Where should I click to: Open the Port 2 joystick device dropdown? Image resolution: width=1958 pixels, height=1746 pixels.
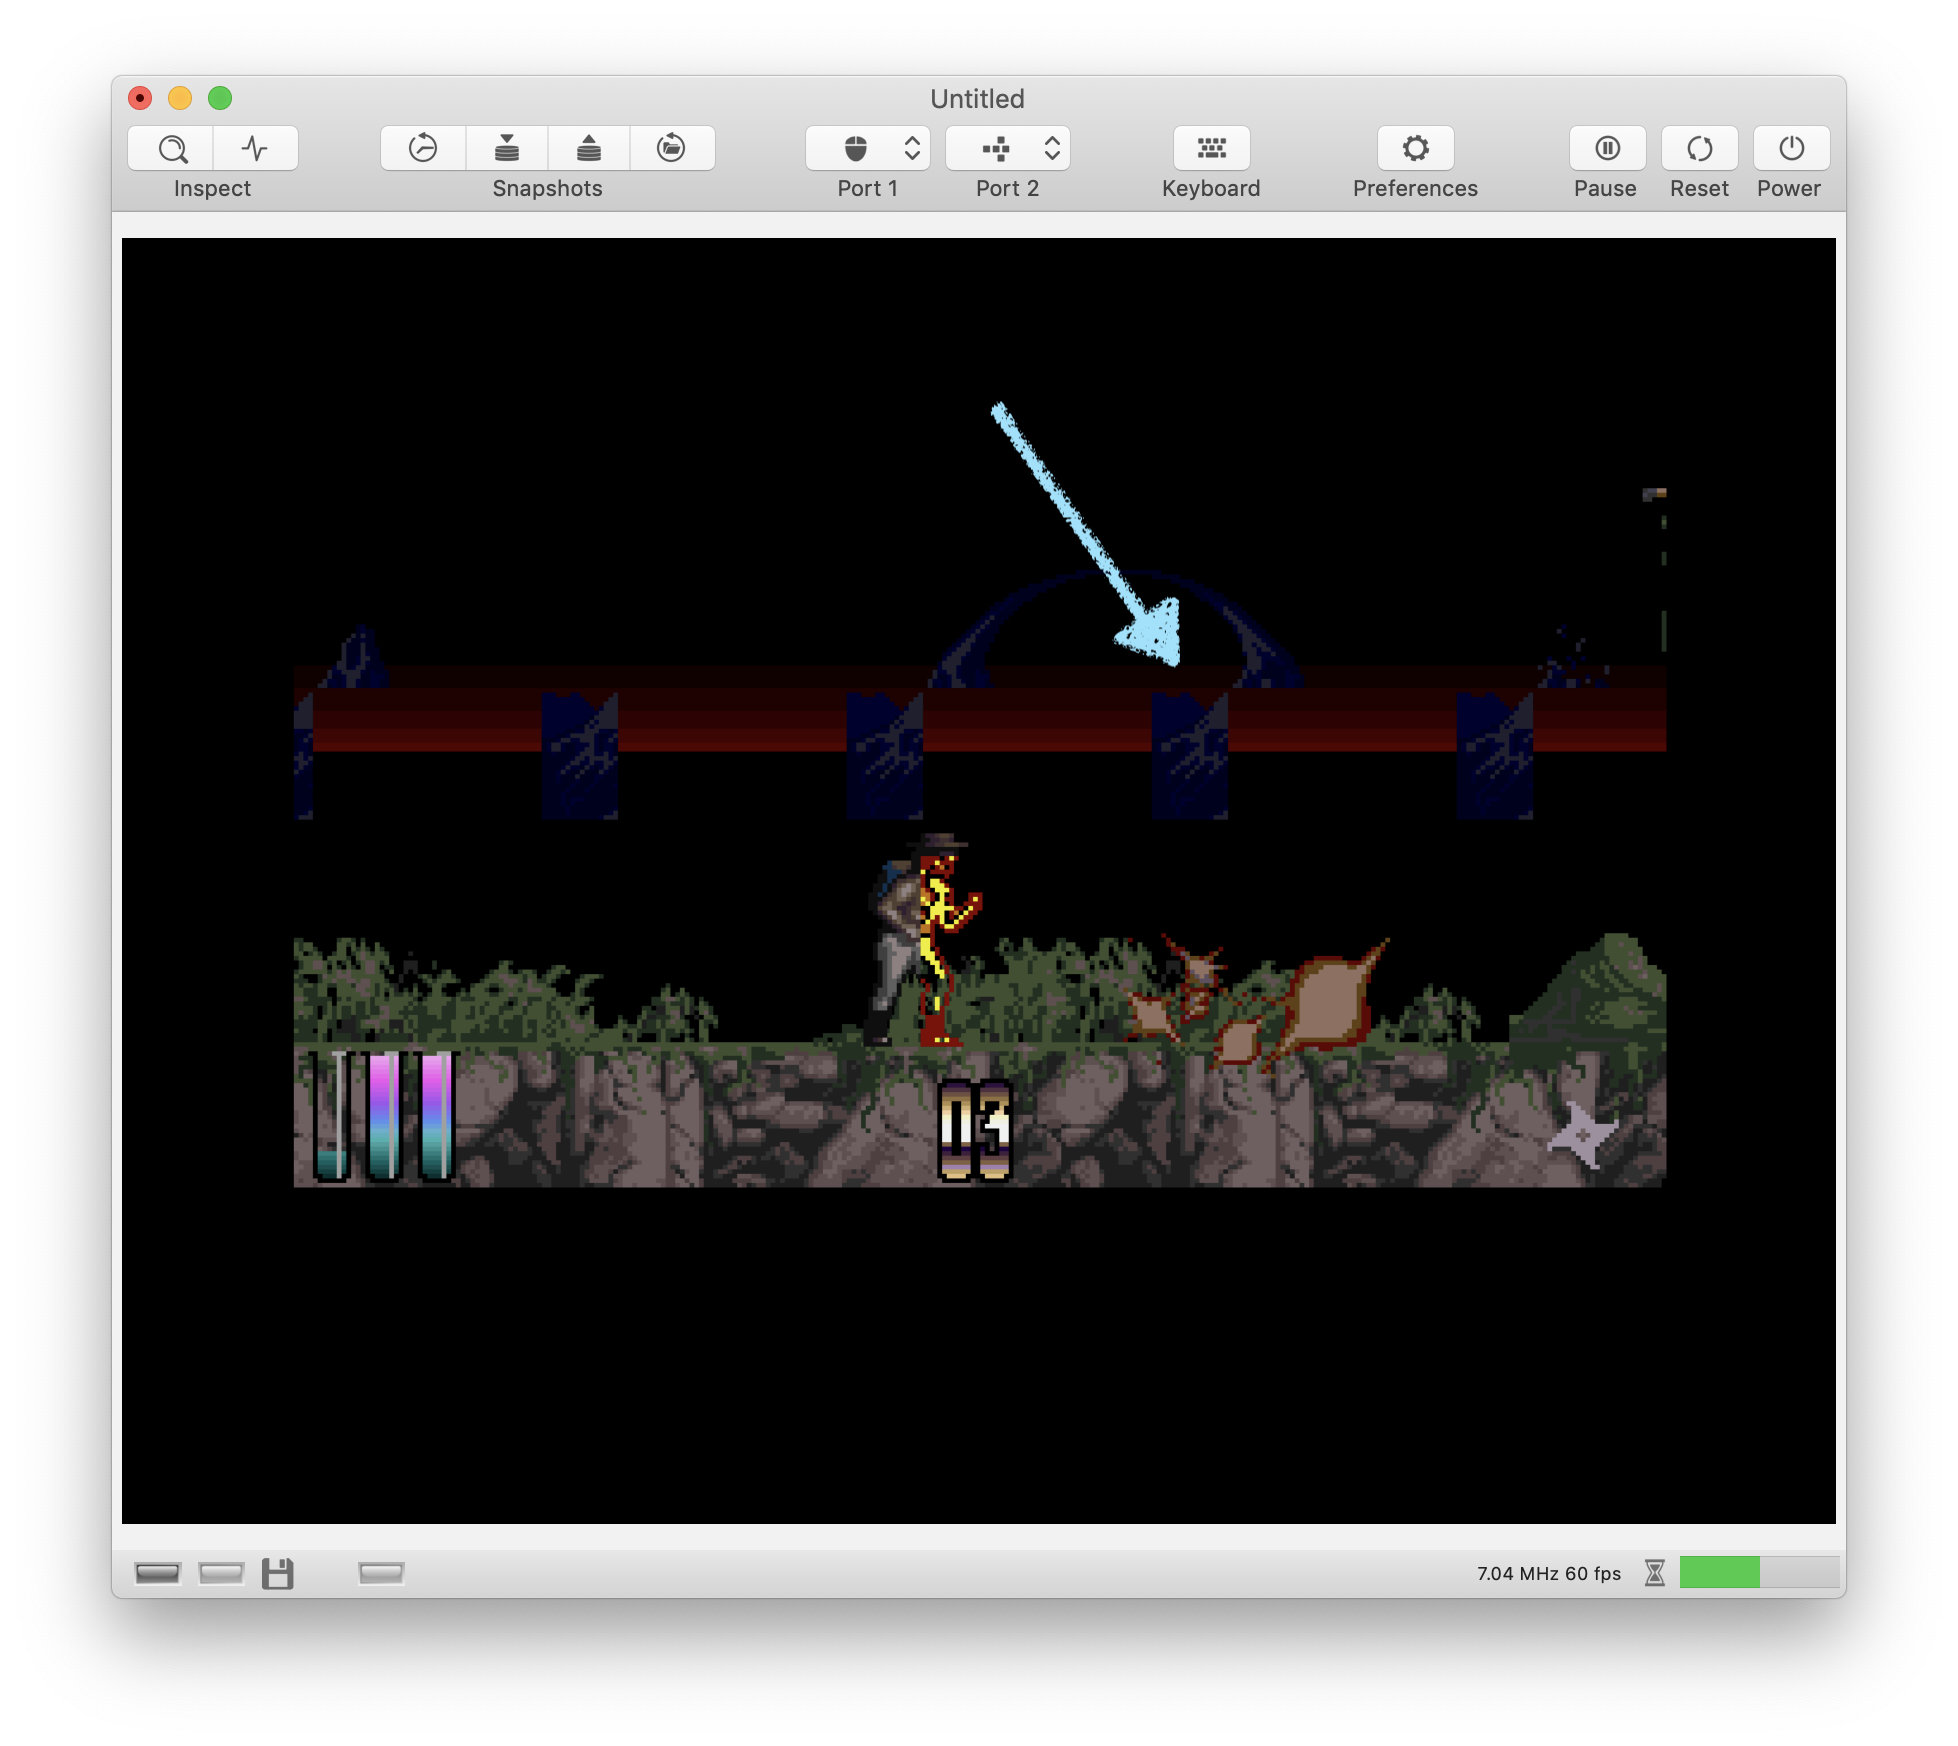pyautogui.click(x=1008, y=149)
